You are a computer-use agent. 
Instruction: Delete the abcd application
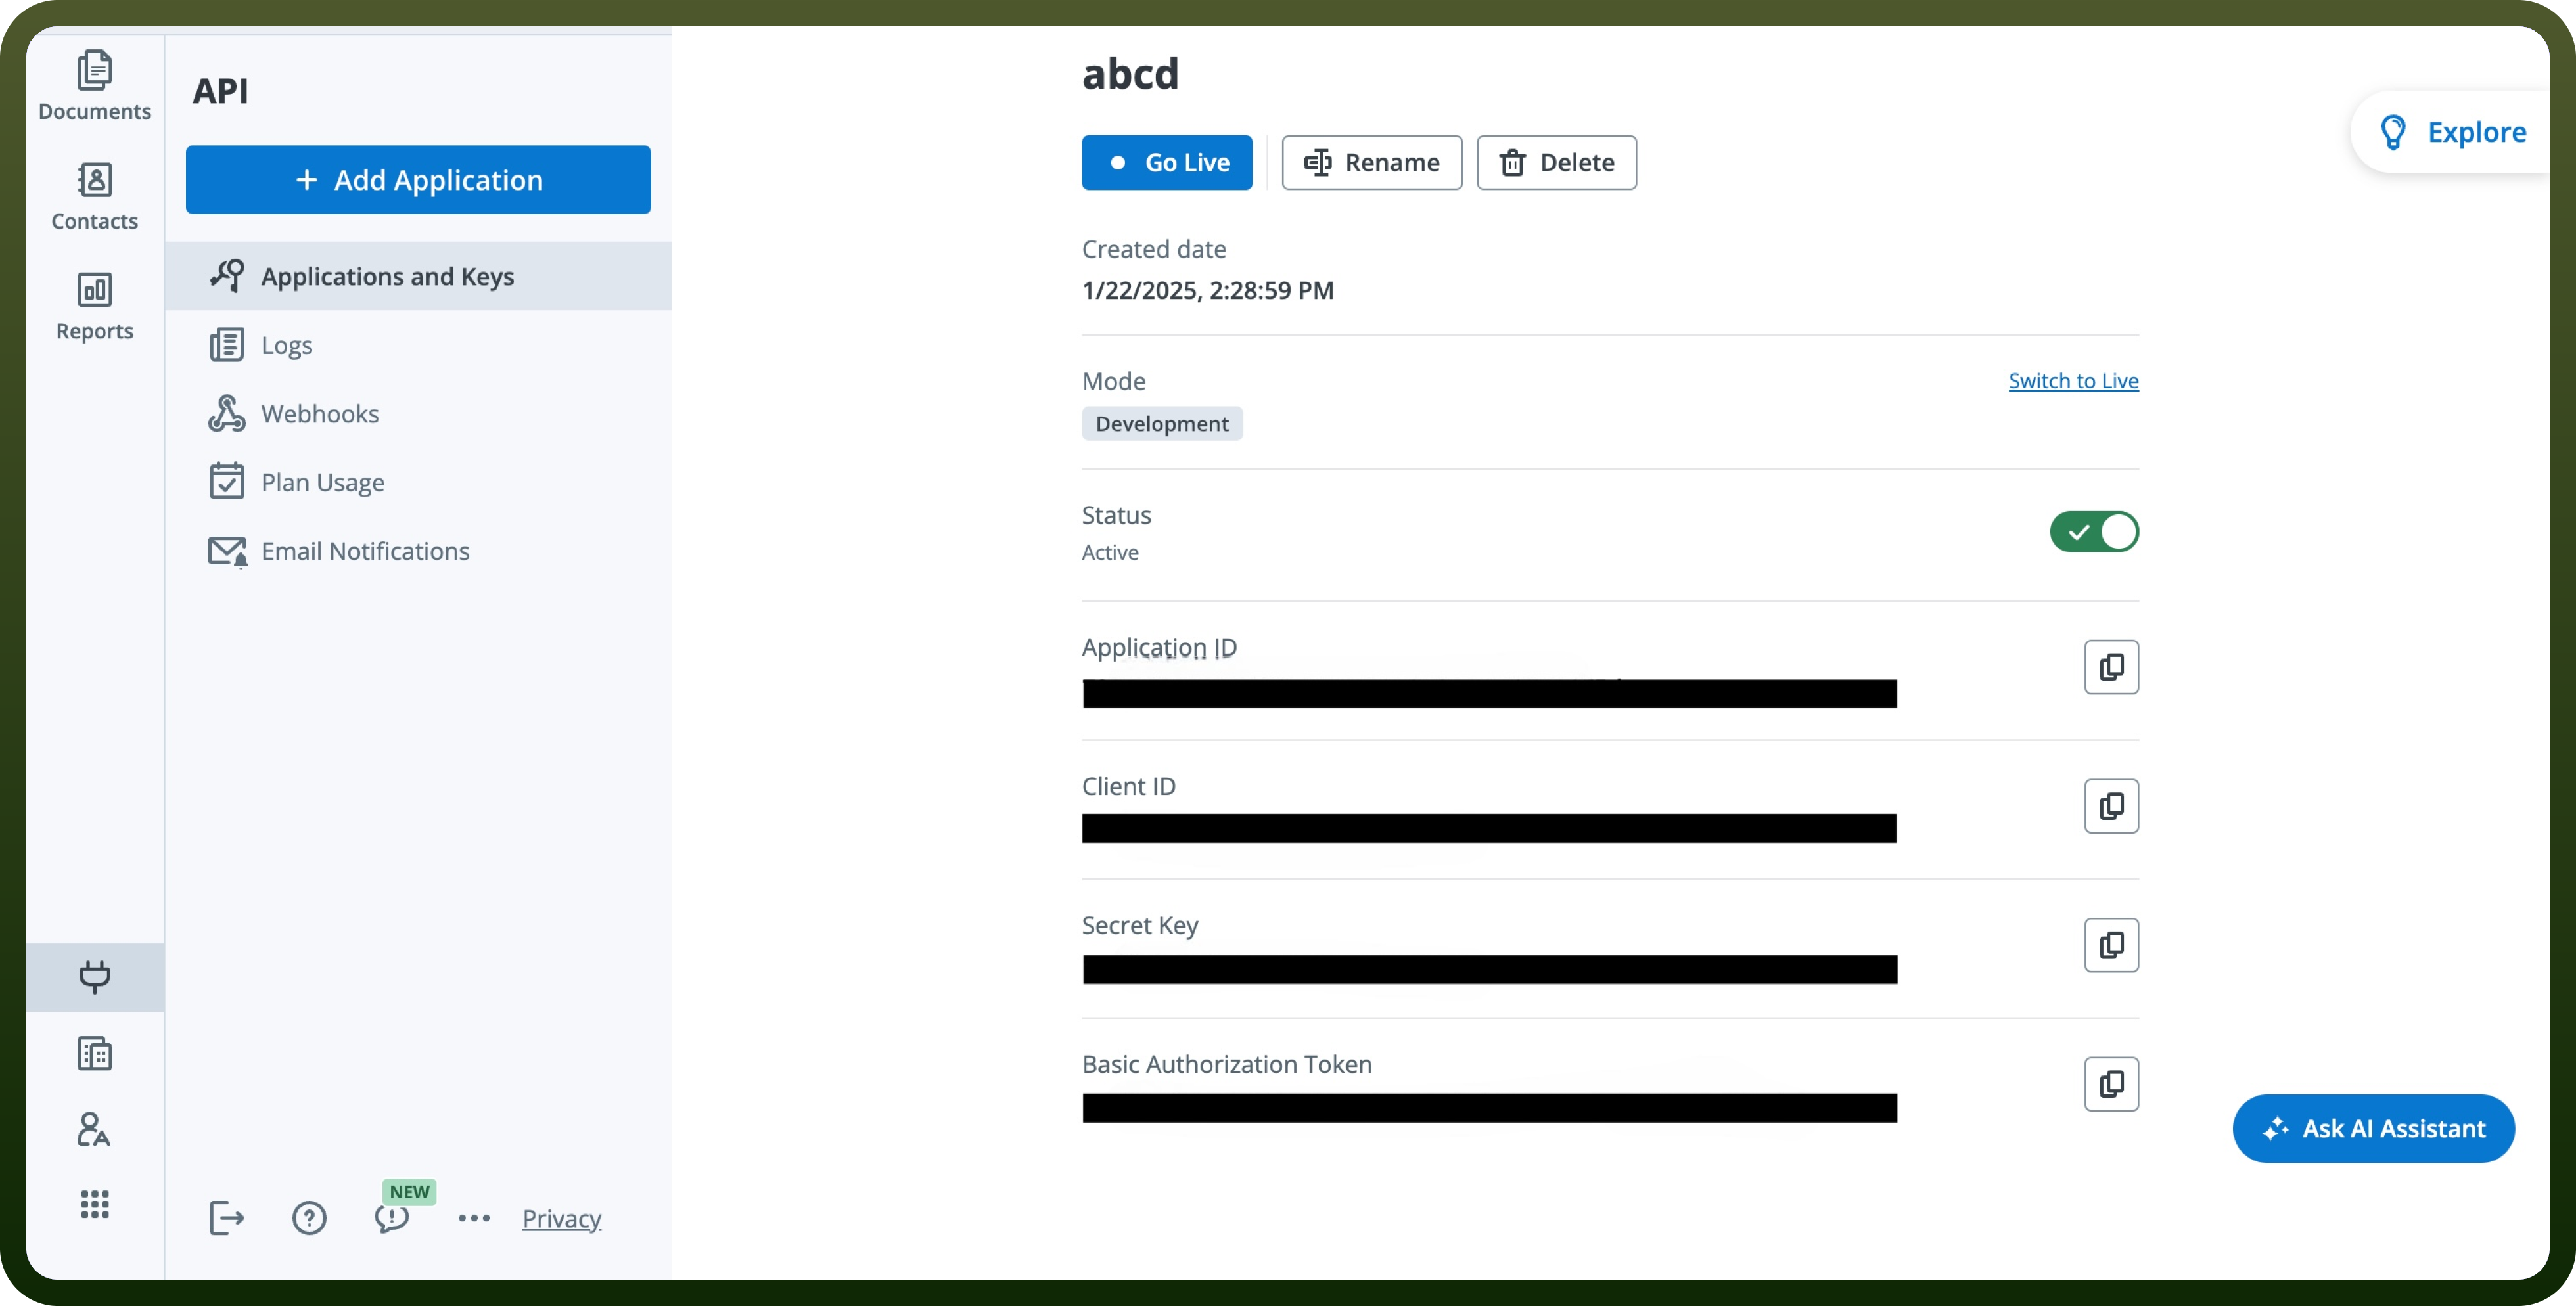click(1556, 162)
